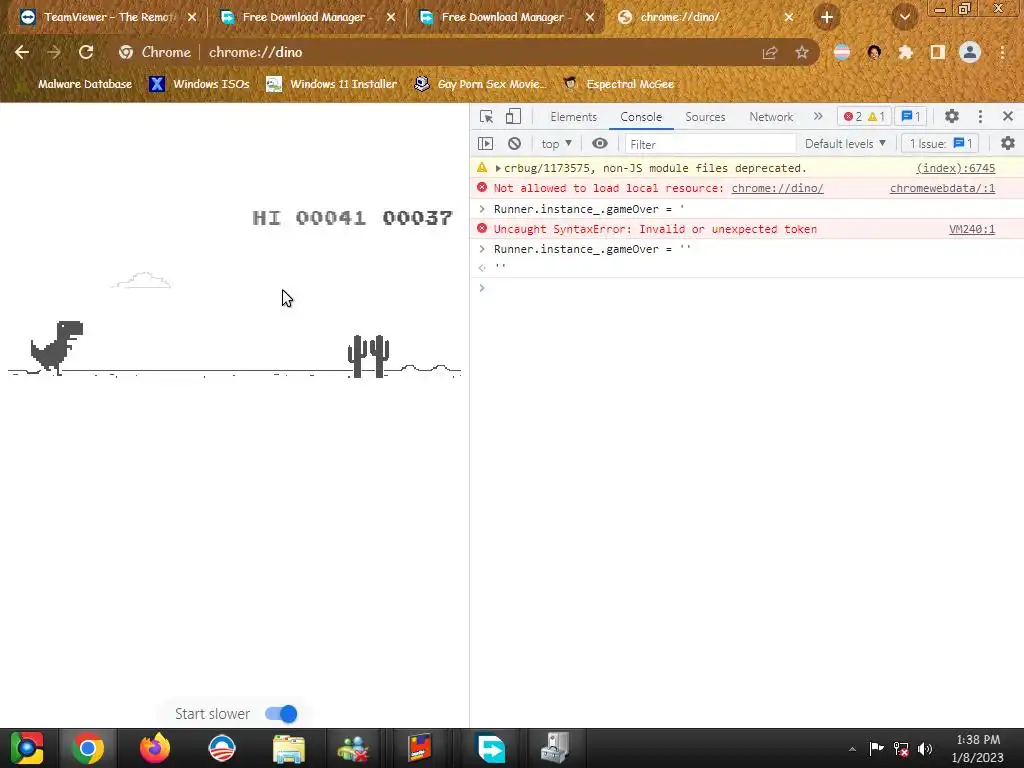Go back with the browser back arrow

click(22, 52)
